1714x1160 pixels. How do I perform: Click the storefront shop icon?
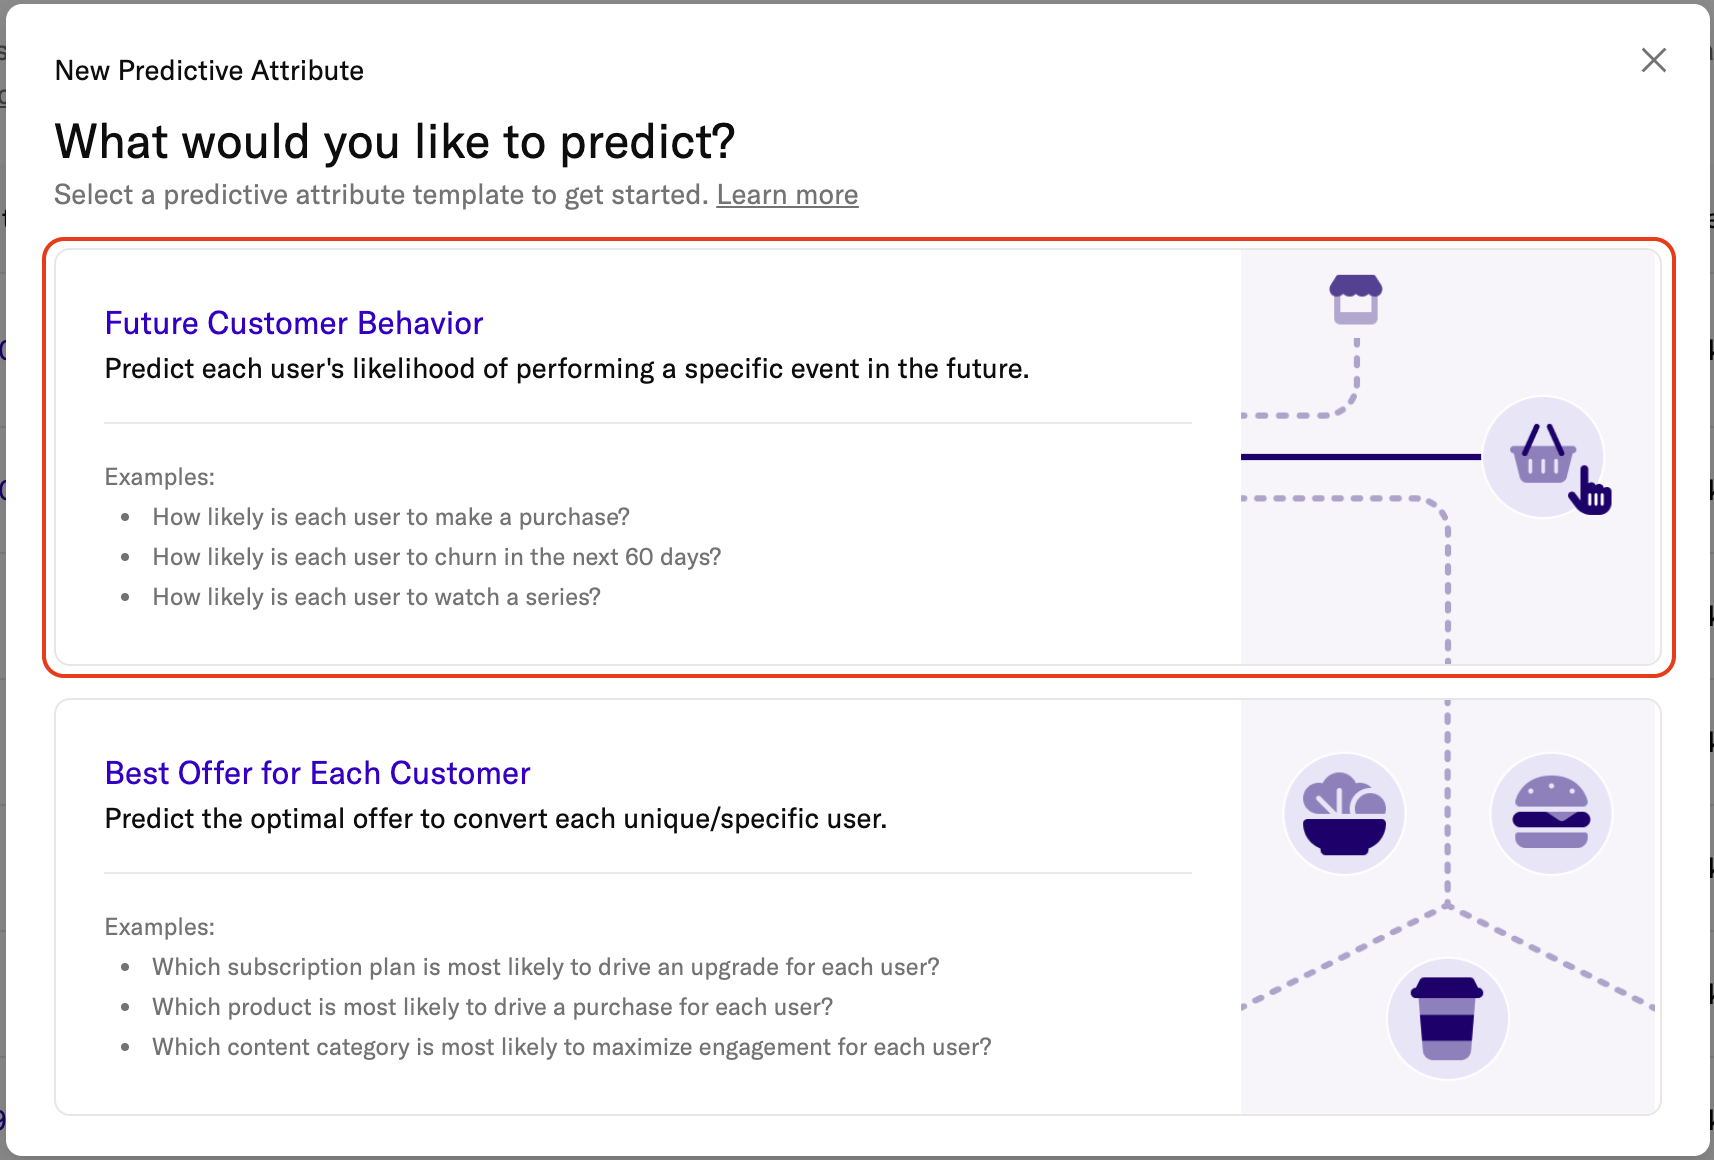click(1355, 299)
